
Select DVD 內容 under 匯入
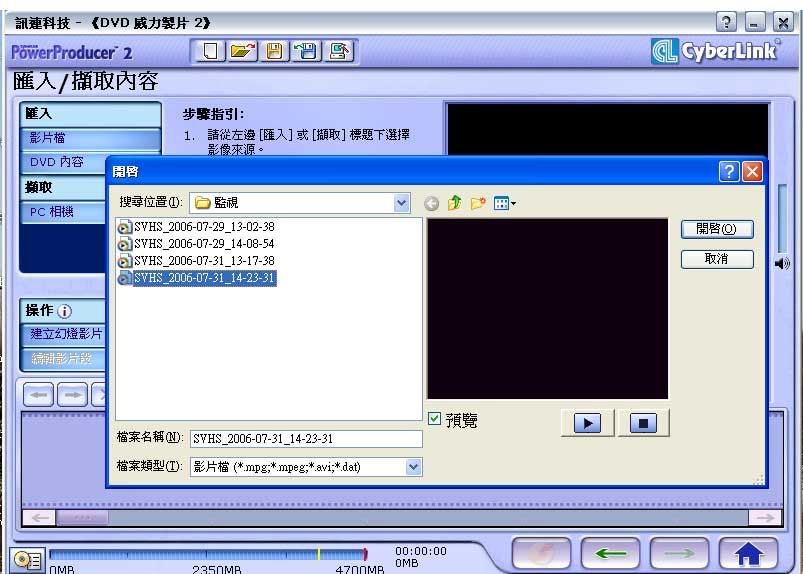(64, 162)
